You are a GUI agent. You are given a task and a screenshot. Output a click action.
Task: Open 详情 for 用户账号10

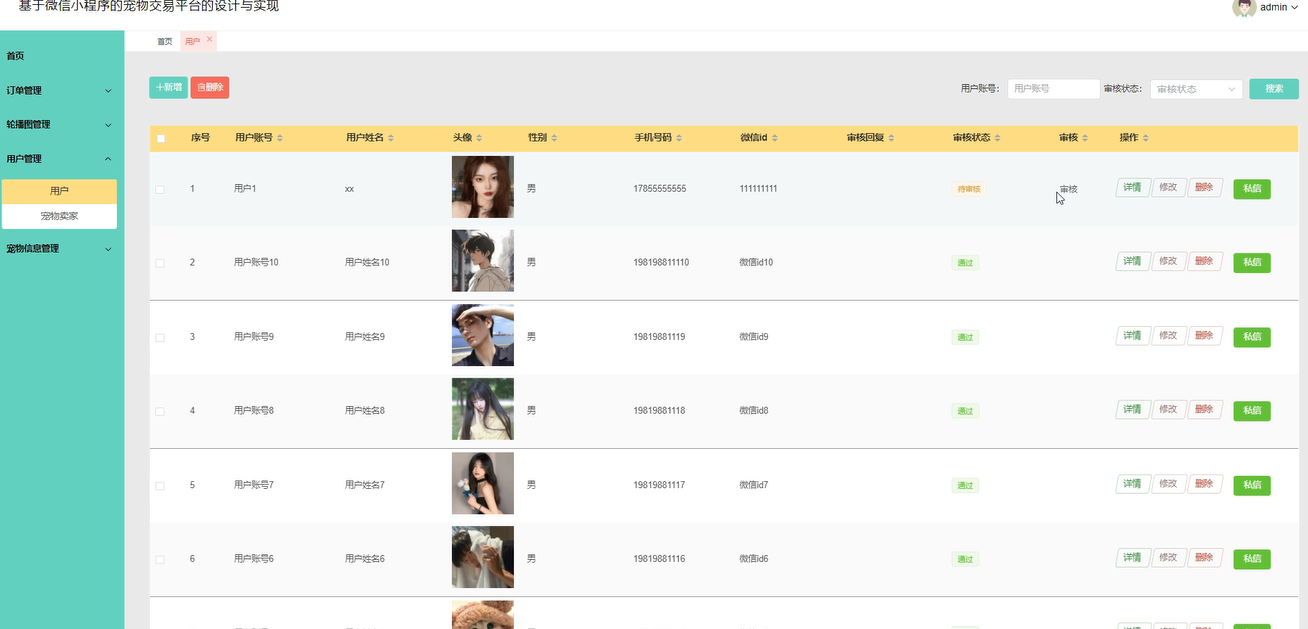click(x=1132, y=261)
